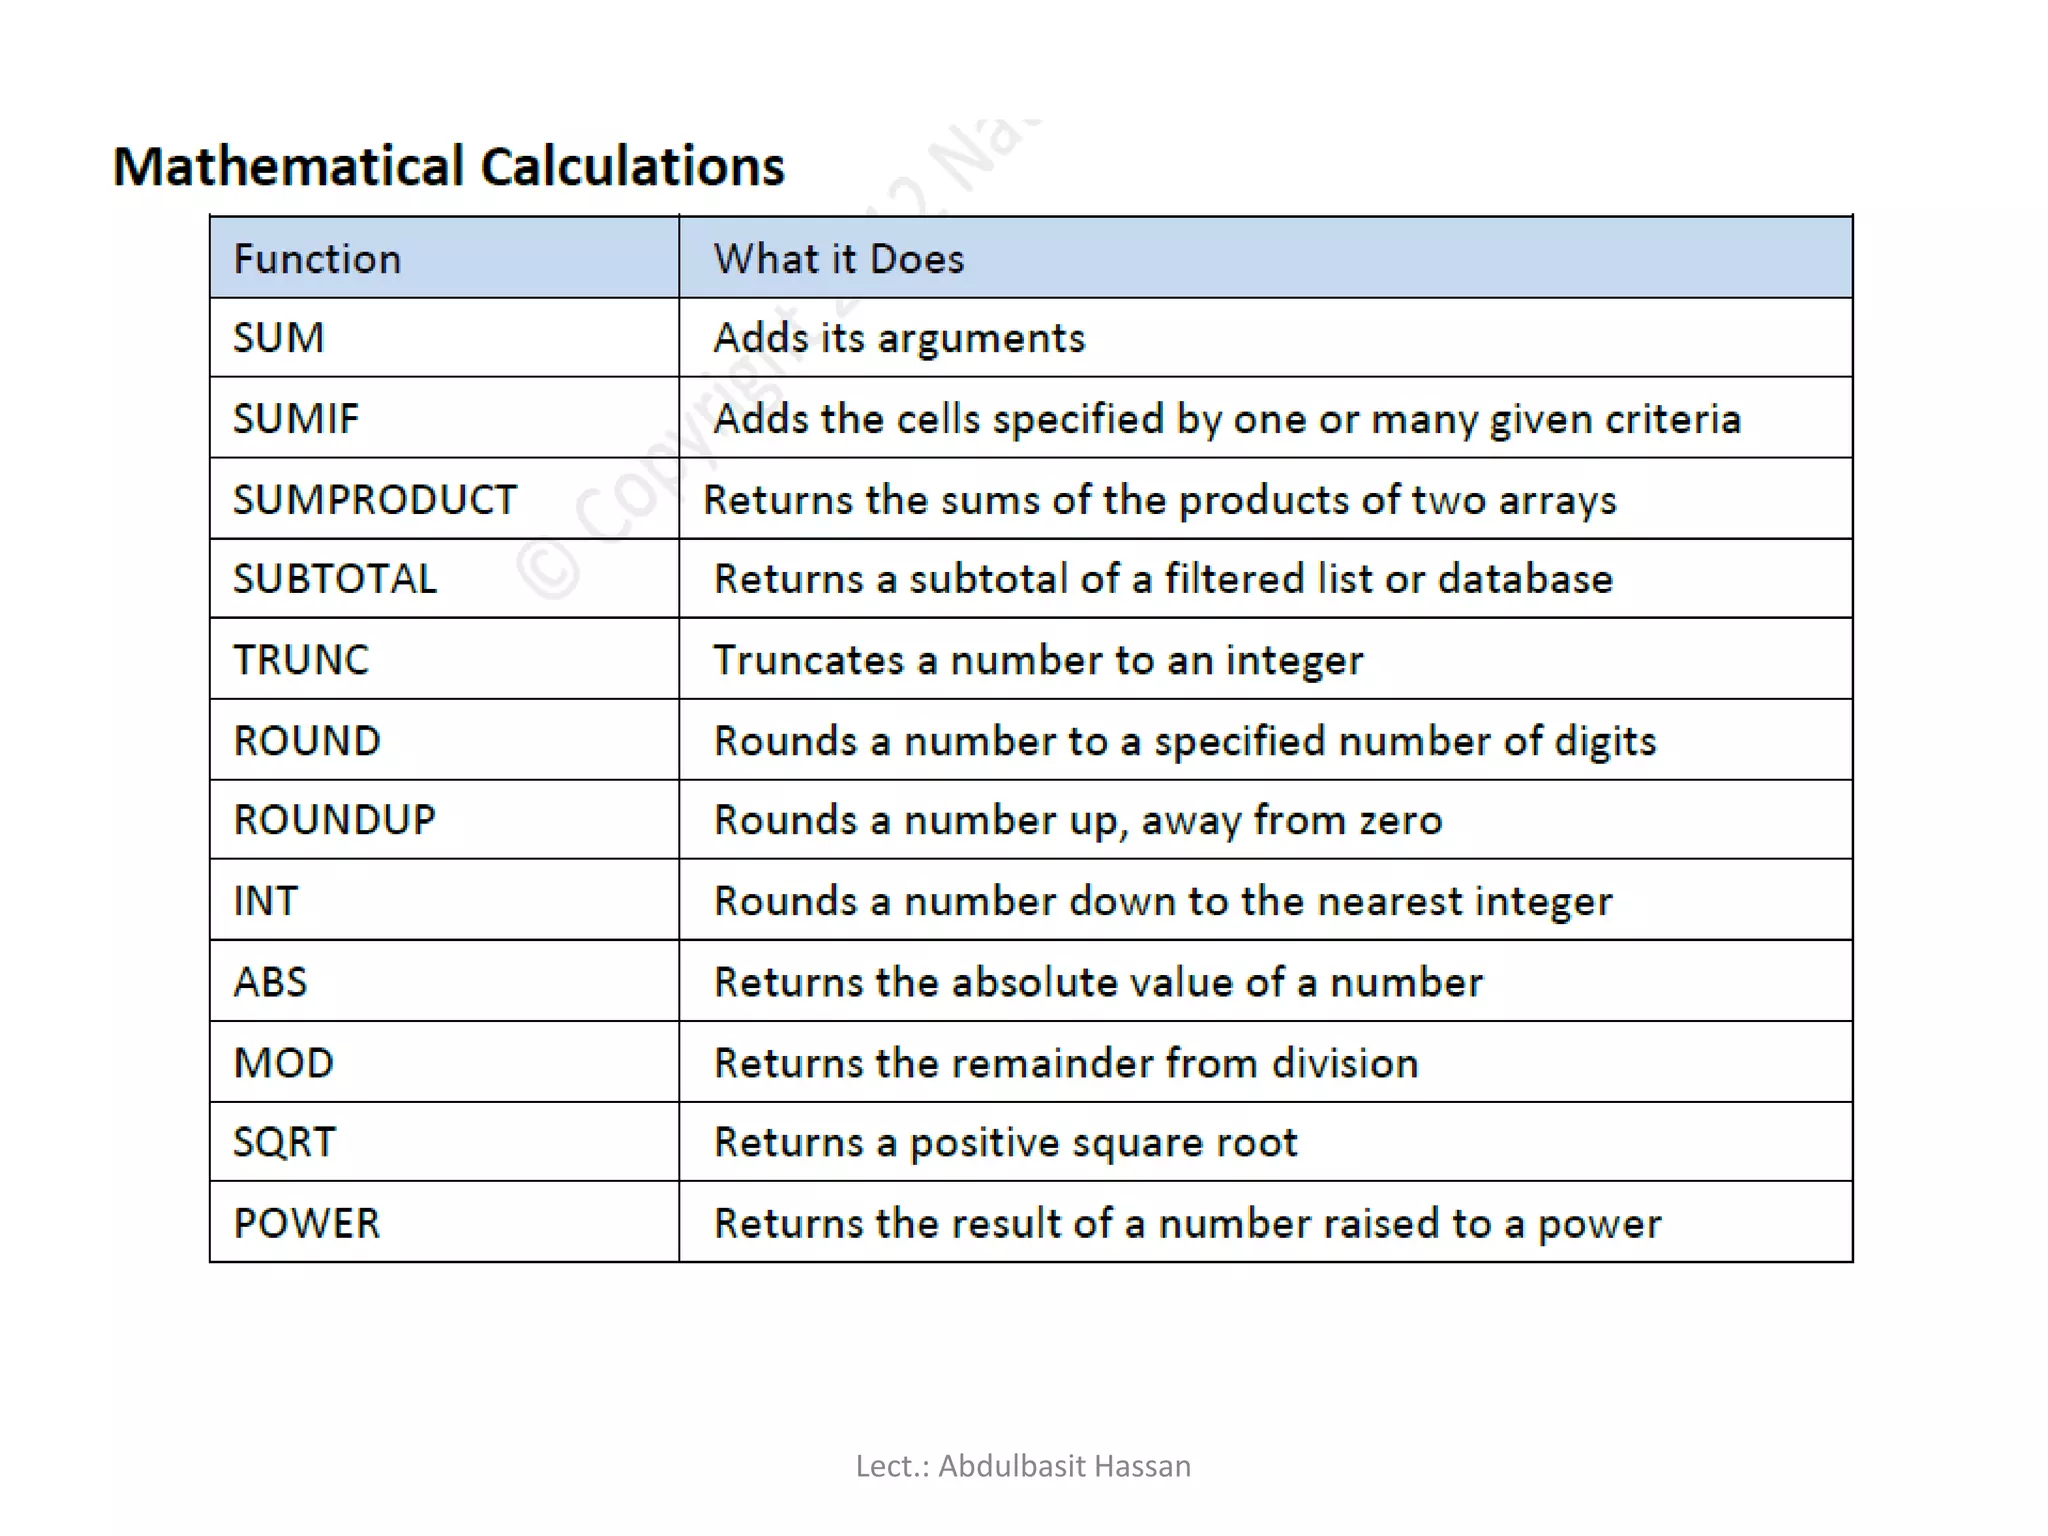
Task: Click the SUMIF function cell
Action: (444, 418)
